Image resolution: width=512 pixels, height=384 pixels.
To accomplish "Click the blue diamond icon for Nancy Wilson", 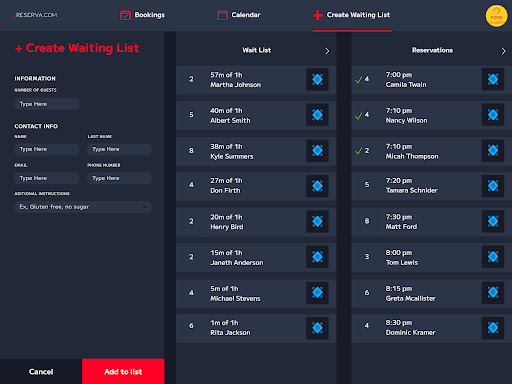I will (x=493, y=115).
